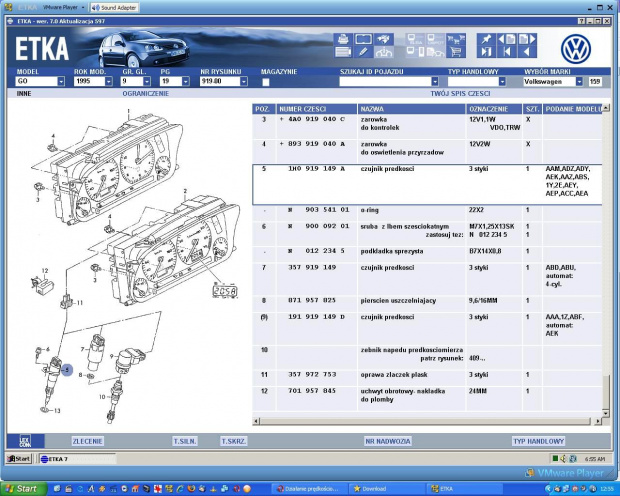Select part row 357 919 149
The width and height of the screenshot is (620, 496).
[427, 279]
